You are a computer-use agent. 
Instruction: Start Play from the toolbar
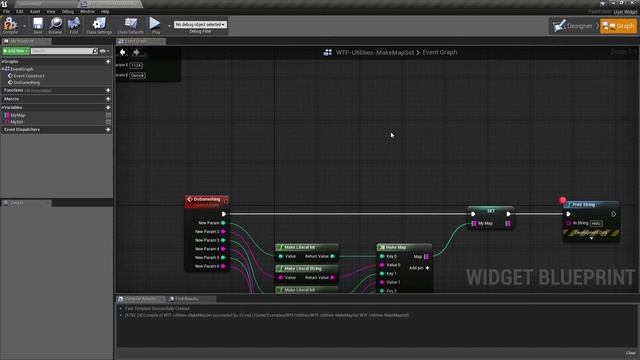155,25
